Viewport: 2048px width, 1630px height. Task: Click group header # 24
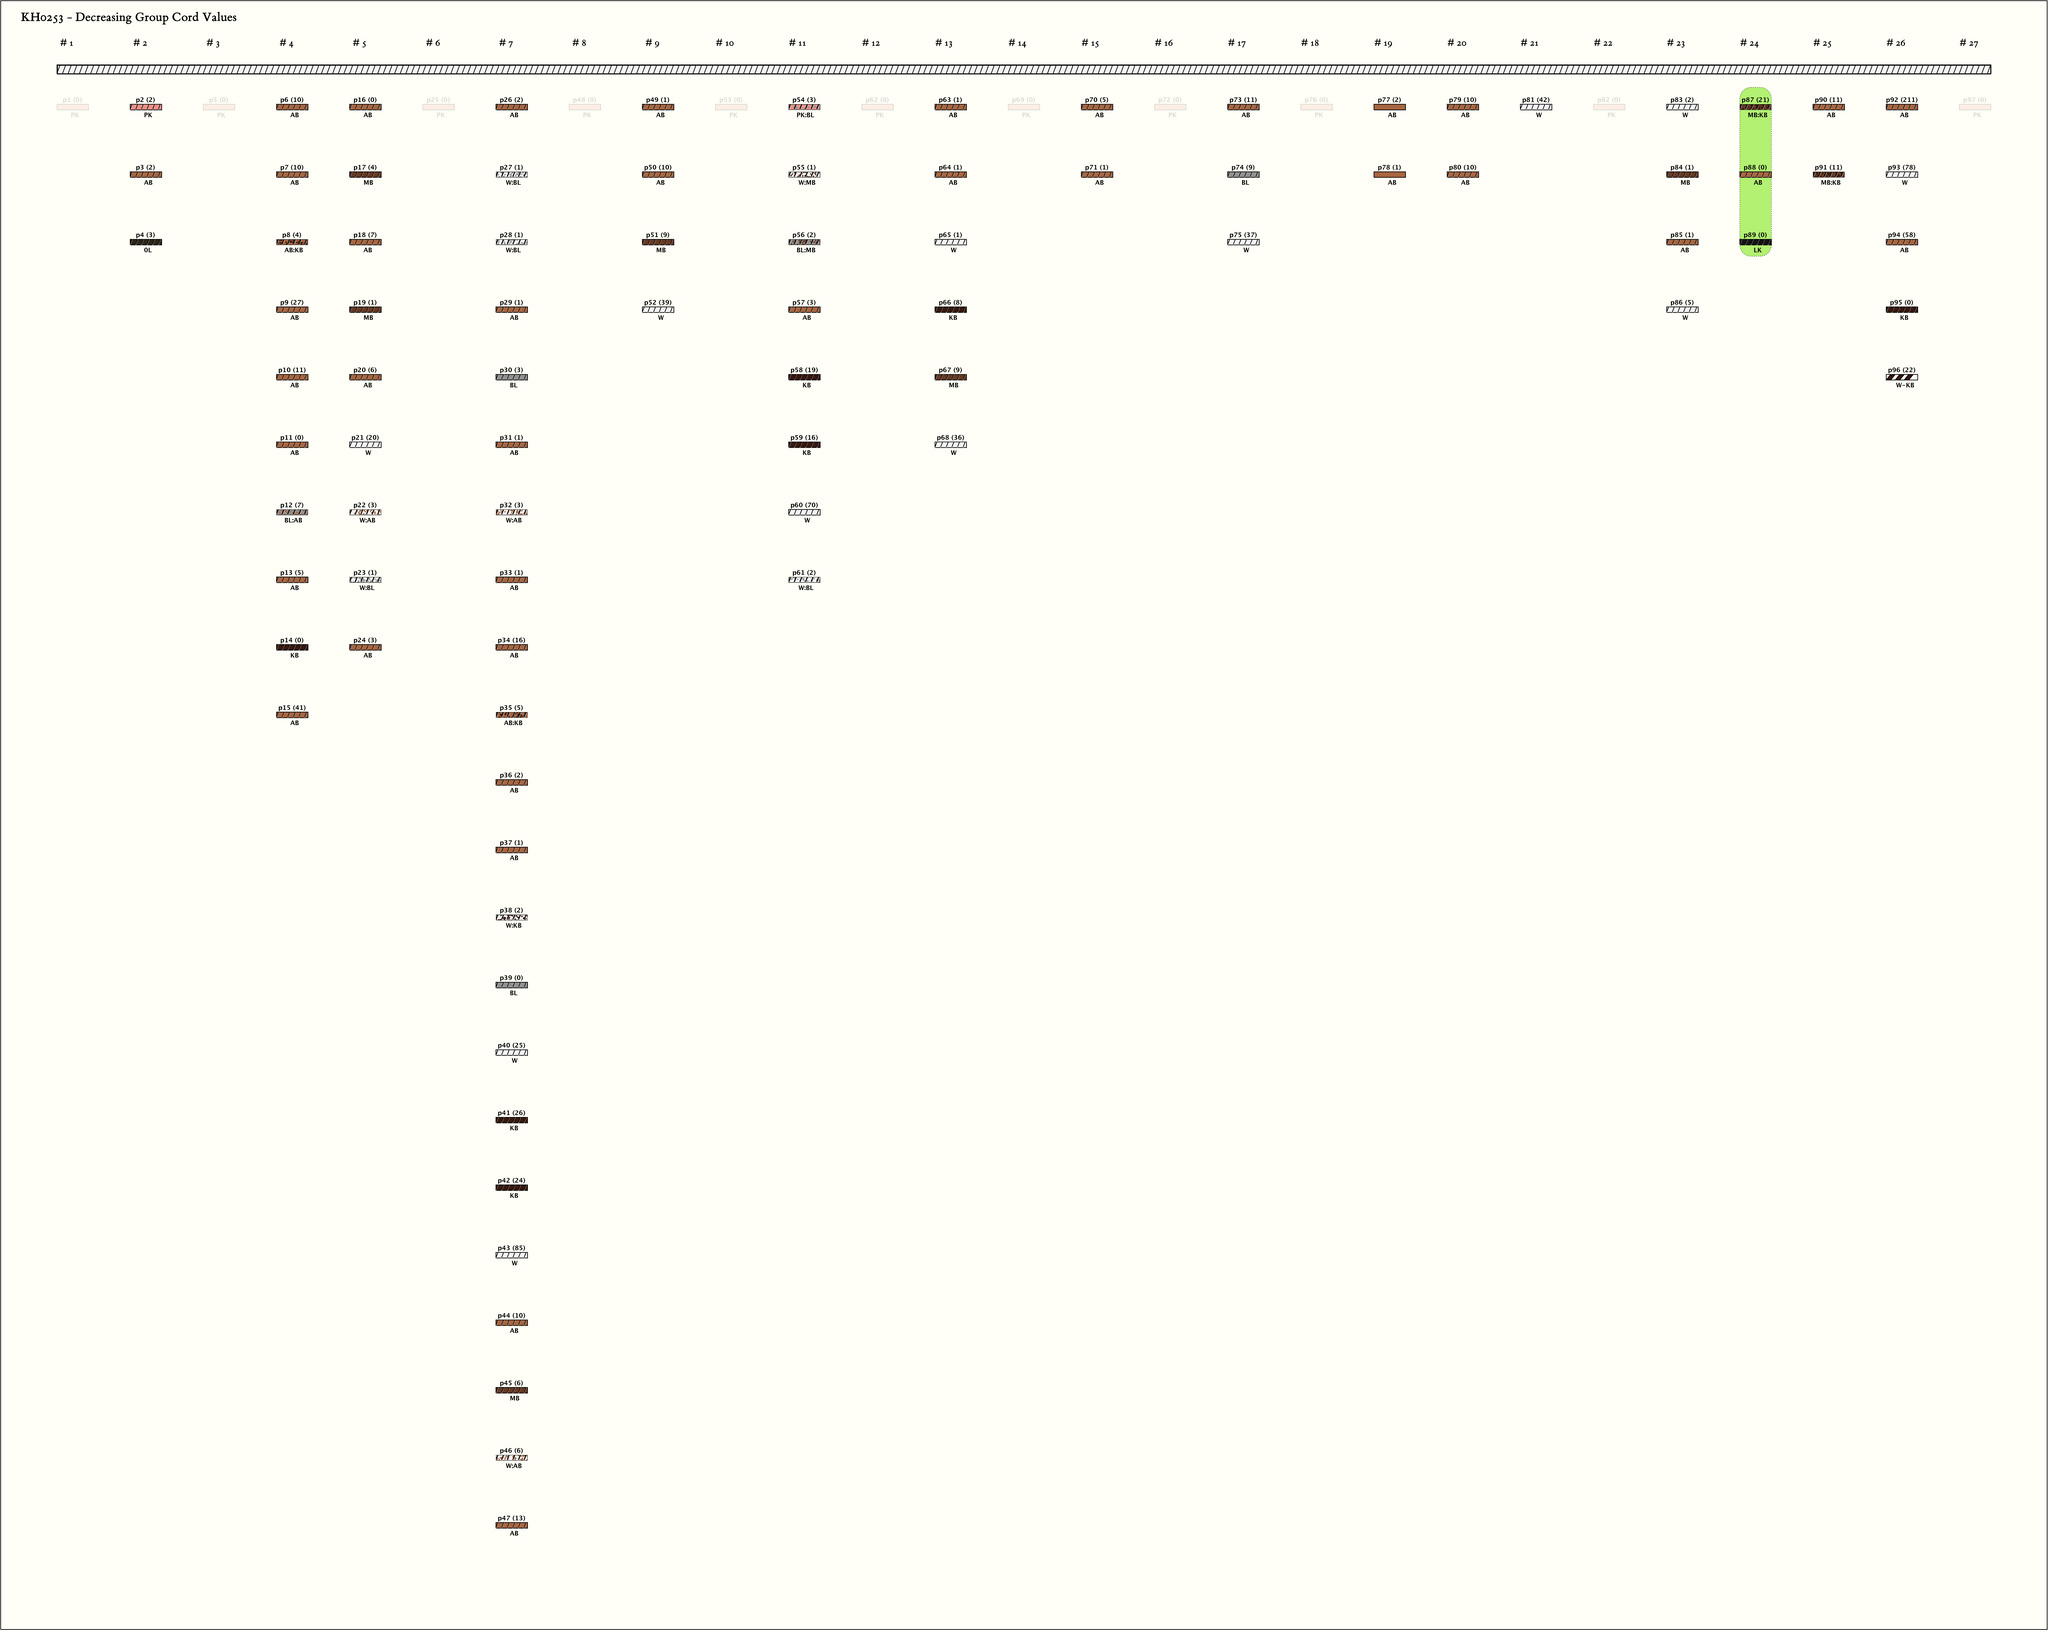[x=1748, y=43]
